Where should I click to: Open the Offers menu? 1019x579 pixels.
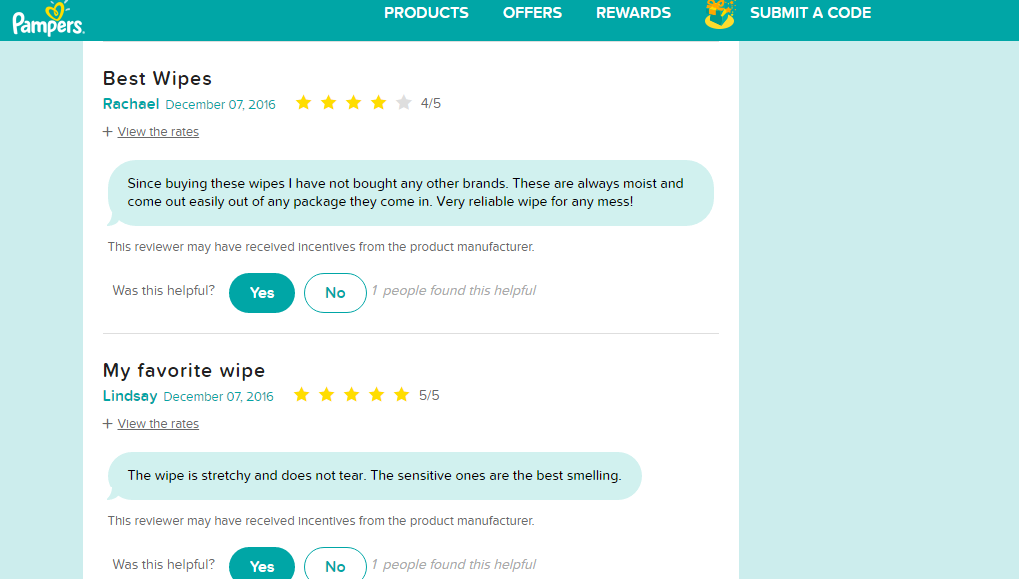point(532,13)
